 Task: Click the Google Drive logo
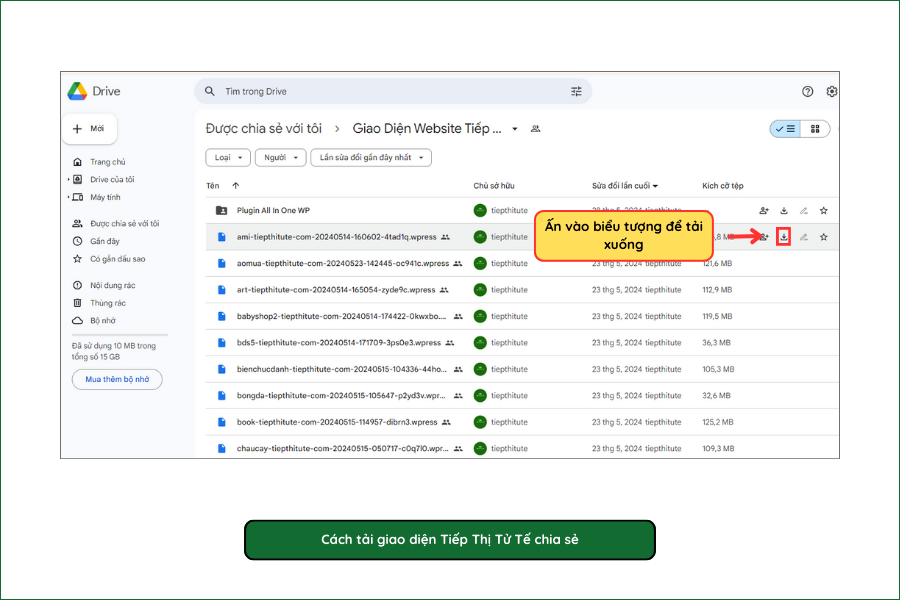pyautogui.click(x=77, y=91)
